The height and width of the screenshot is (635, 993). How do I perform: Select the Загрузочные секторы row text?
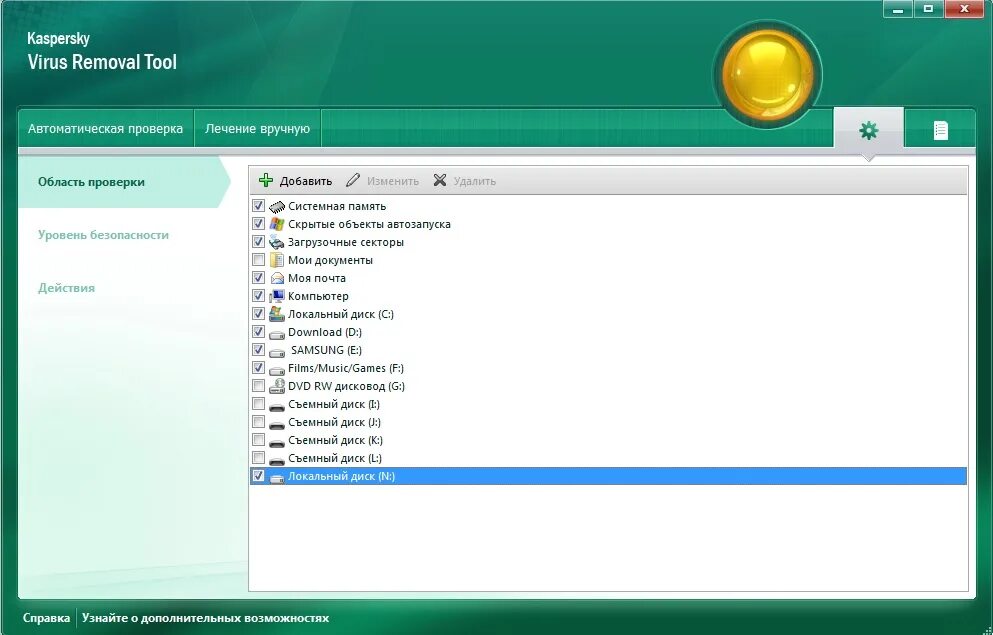[x=346, y=242]
